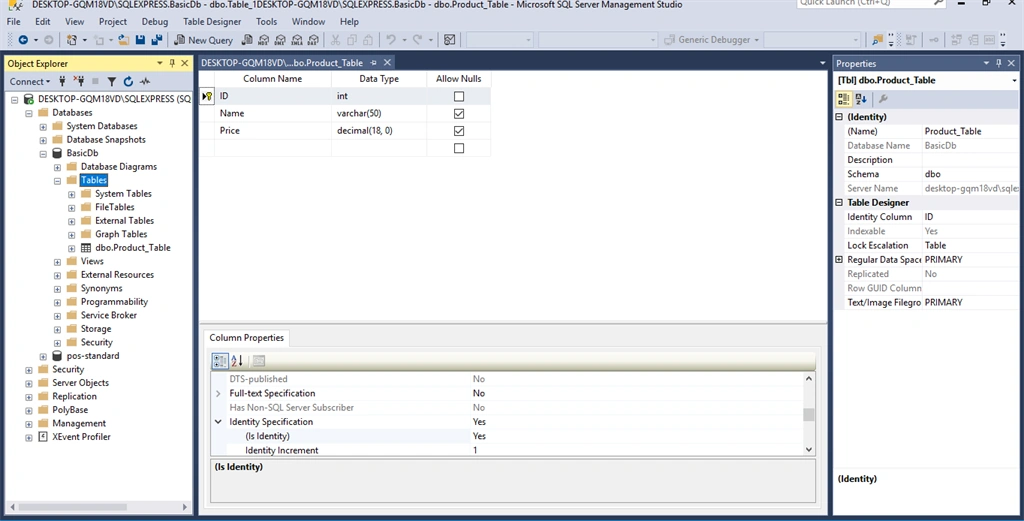This screenshot has width=1024, height=521.
Task: Select XEvent Profiler node
Action: [81, 437]
